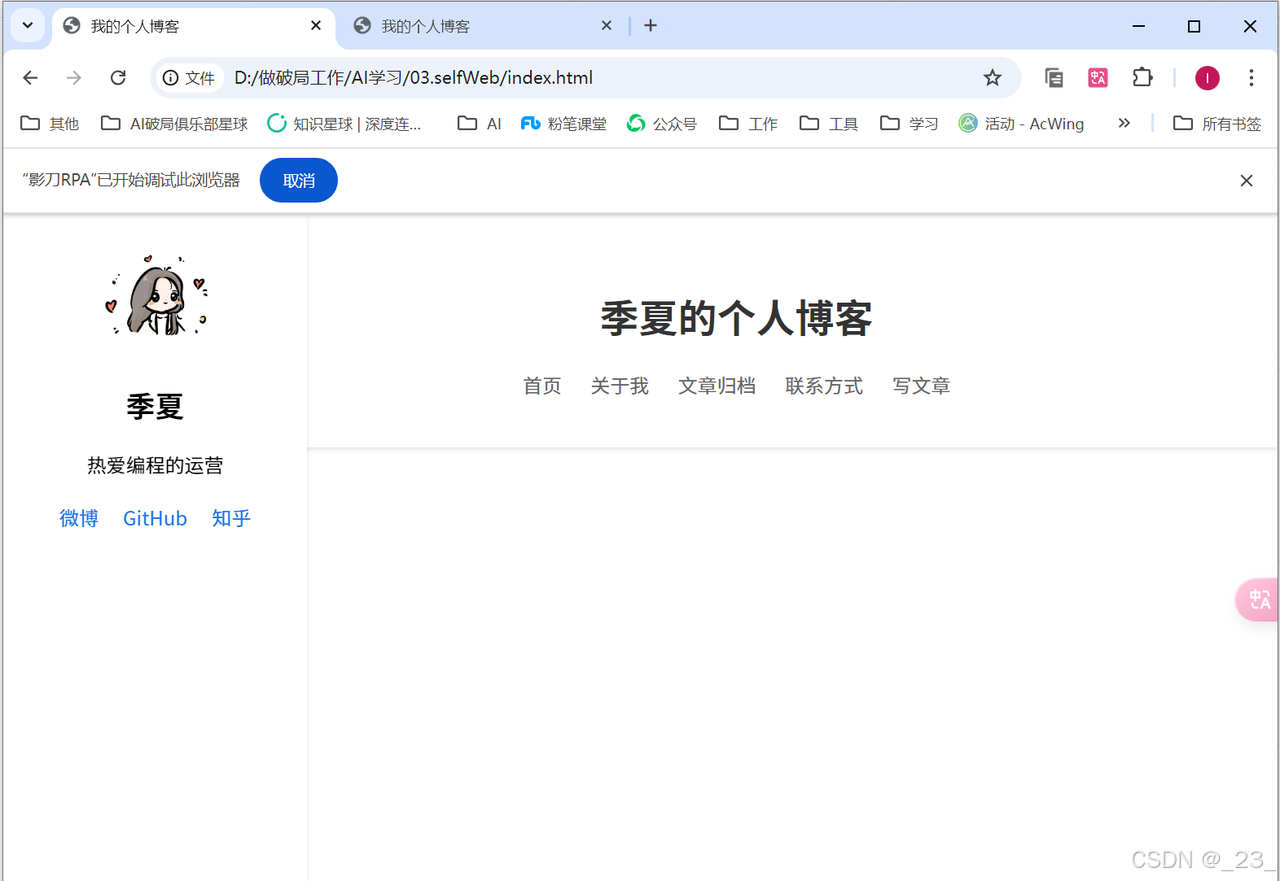
Task: Click the translate icon in the address bar
Action: (x=1097, y=77)
